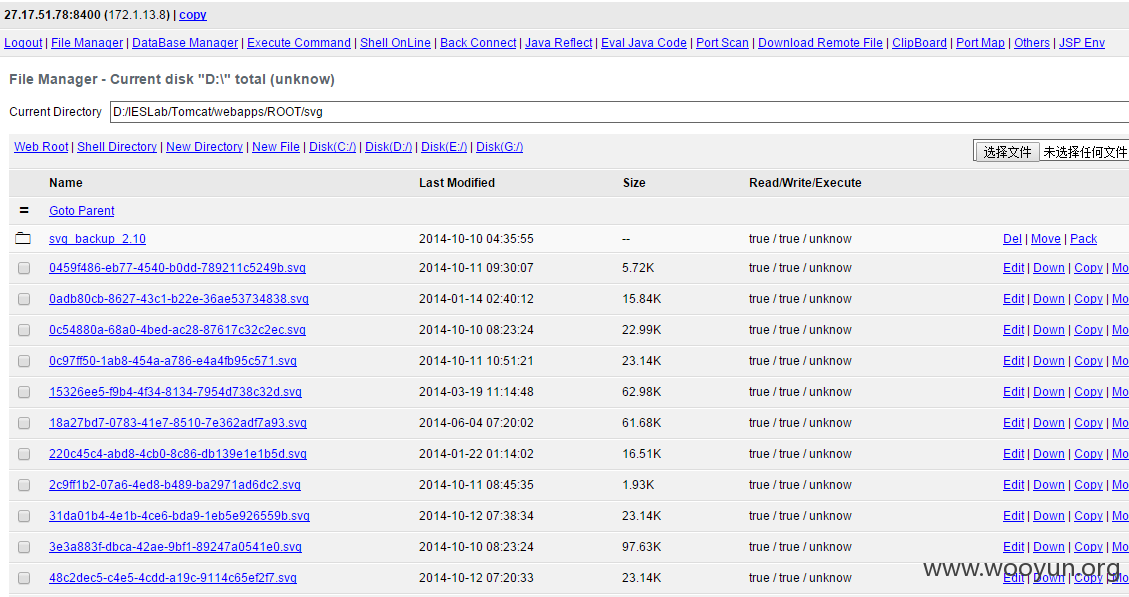Switch to Disk(E:/)

[x=444, y=146]
